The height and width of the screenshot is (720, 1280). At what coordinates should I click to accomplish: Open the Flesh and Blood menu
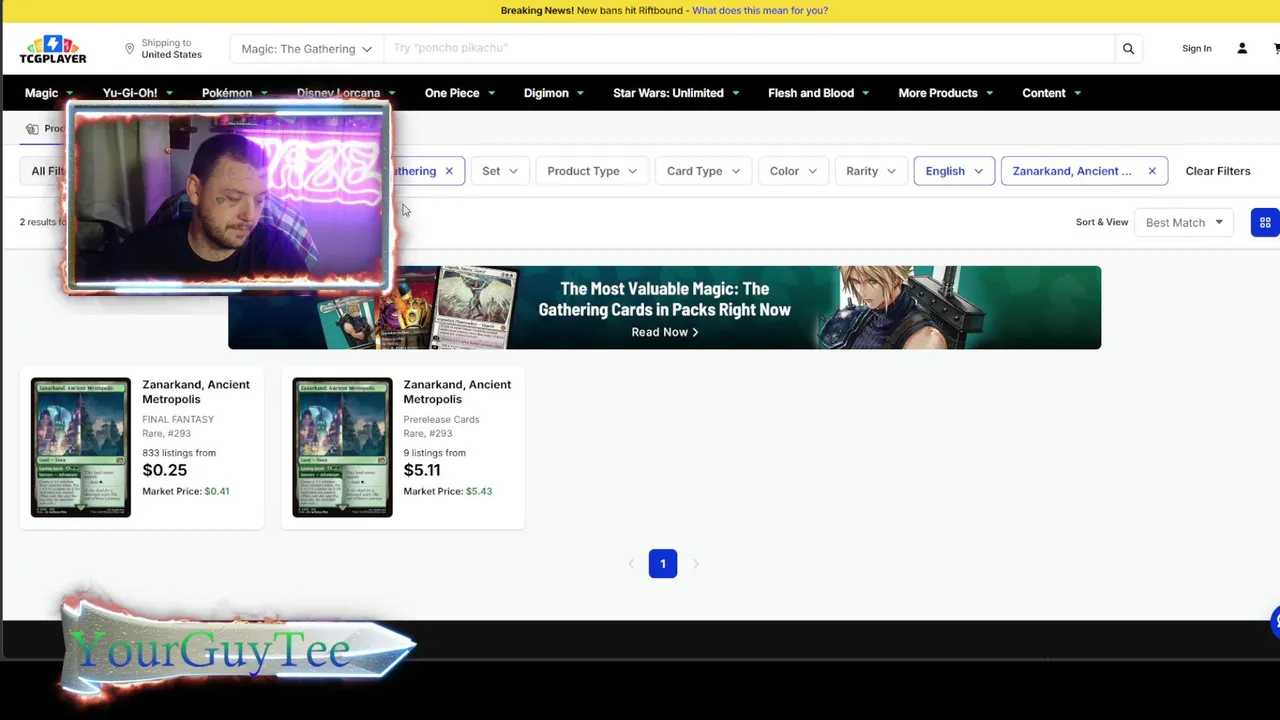click(818, 93)
